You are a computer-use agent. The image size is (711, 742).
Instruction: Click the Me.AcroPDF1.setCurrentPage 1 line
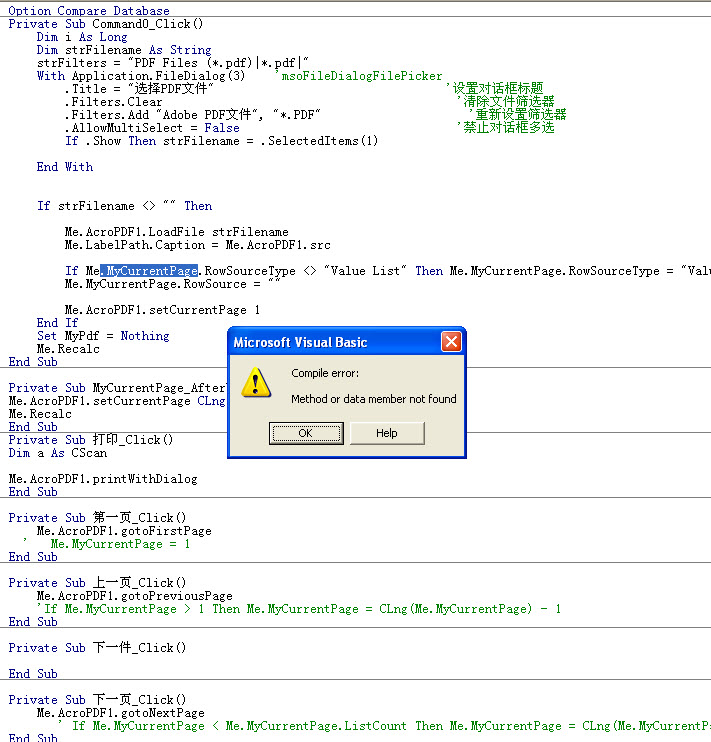[162, 310]
